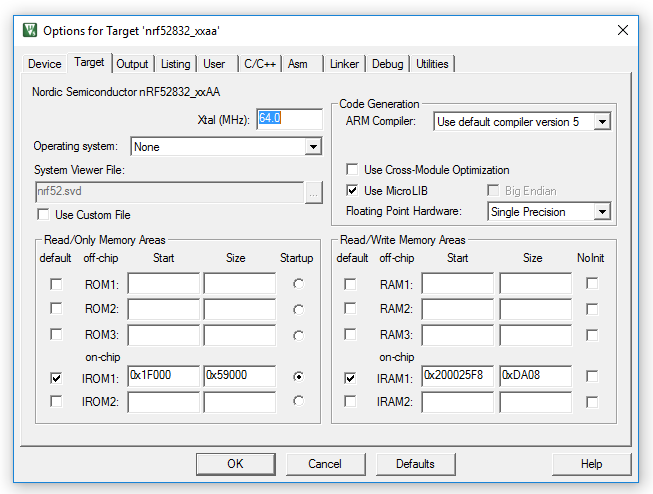Select the ROM3 Startup radio button
This screenshot has height=494, width=653.
click(x=298, y=336)
